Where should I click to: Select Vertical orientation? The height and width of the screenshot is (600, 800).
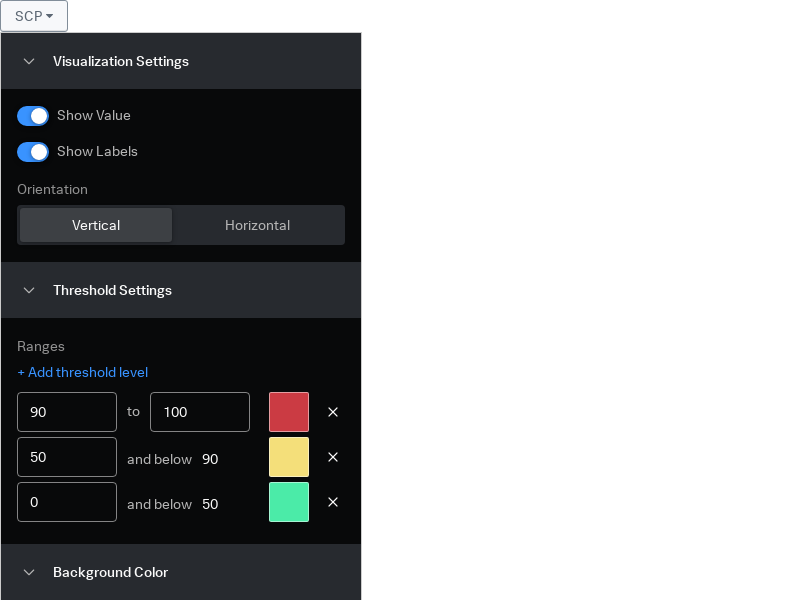[x=96, y=225]
